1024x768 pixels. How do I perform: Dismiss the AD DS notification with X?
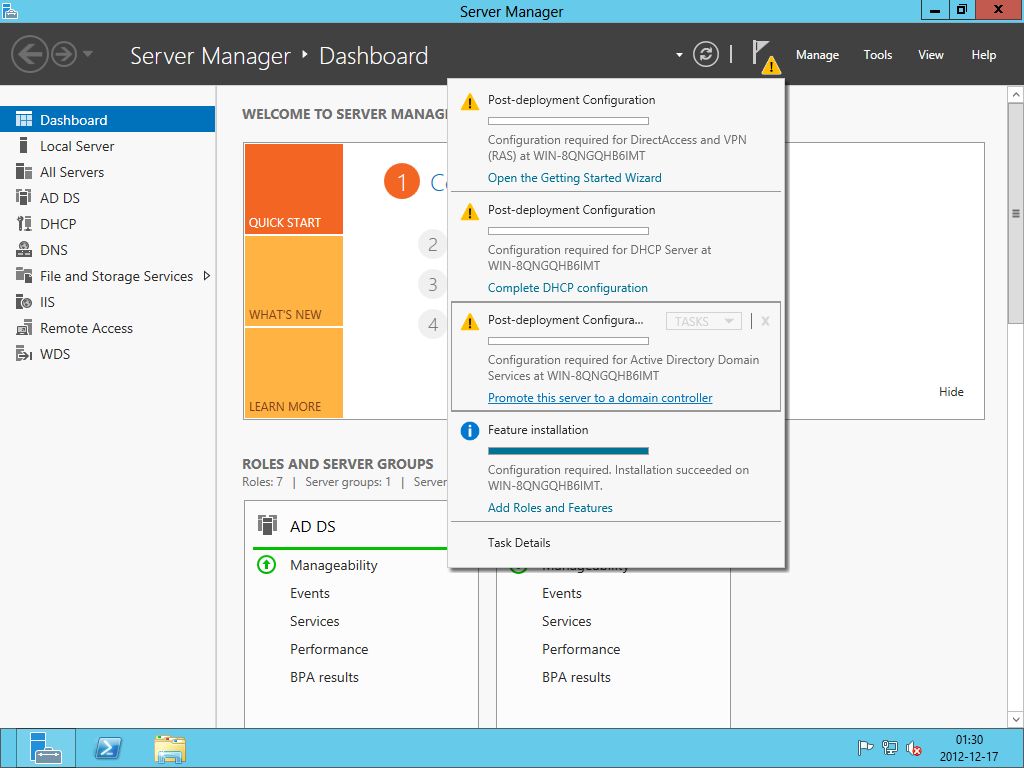[x=765, y=321]
